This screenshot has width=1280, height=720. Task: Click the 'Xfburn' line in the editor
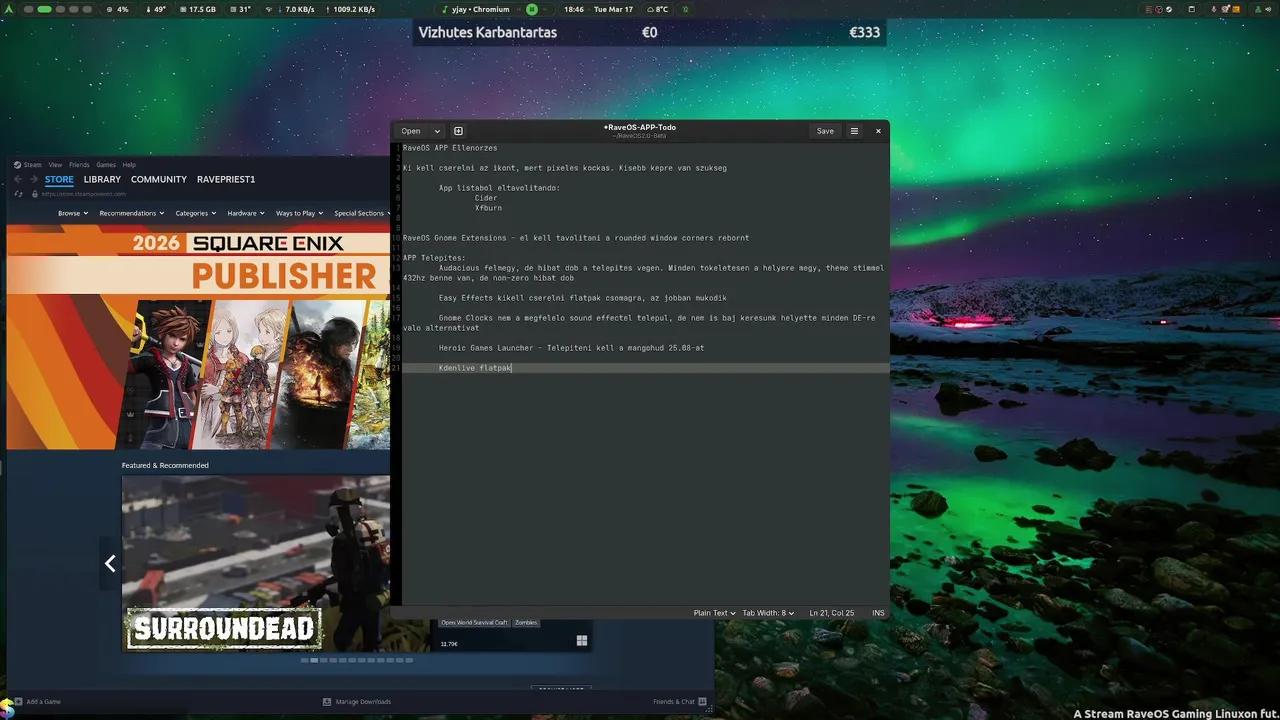click(x=488, y=208)
